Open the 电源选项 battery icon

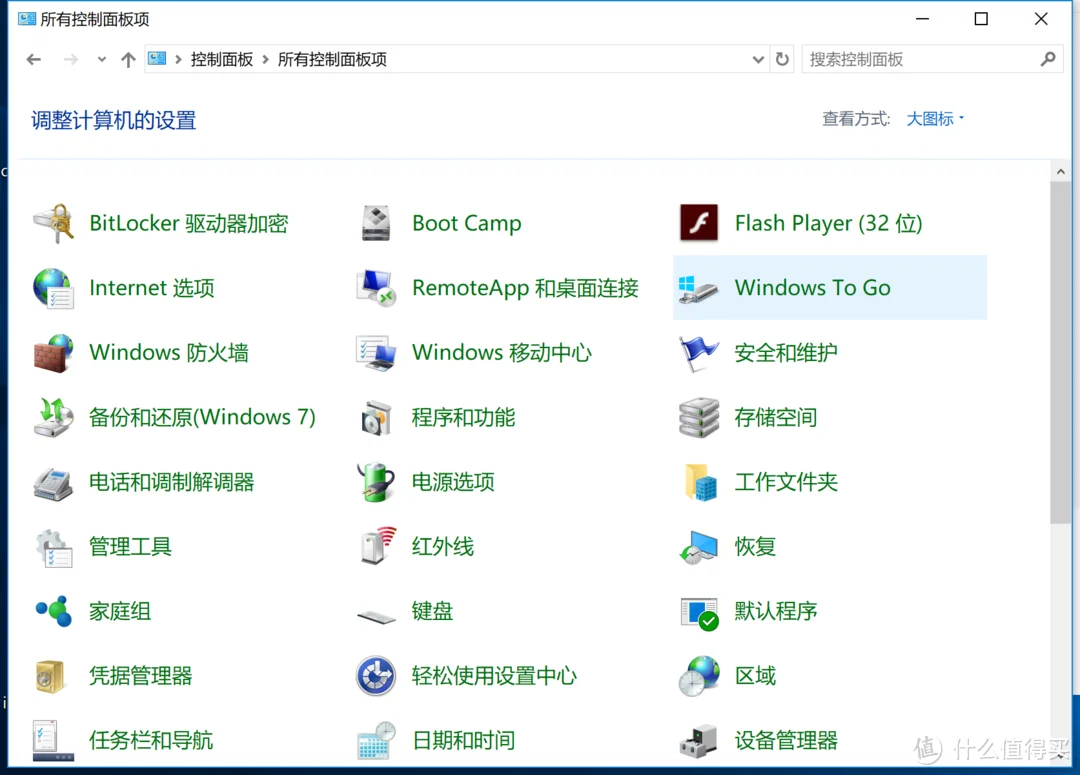(x=376, y=482)
